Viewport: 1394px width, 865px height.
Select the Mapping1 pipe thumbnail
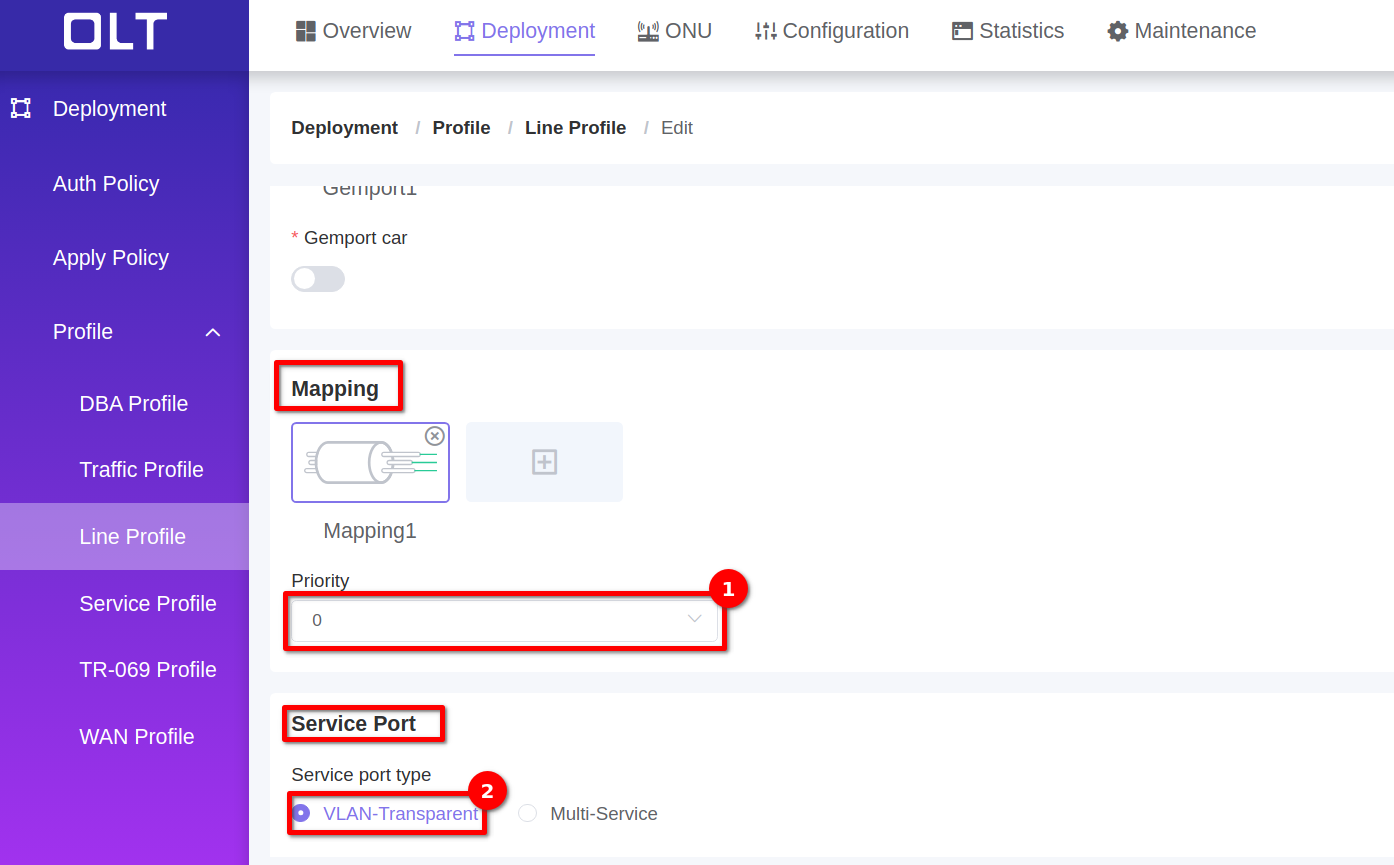pos(370,463)
